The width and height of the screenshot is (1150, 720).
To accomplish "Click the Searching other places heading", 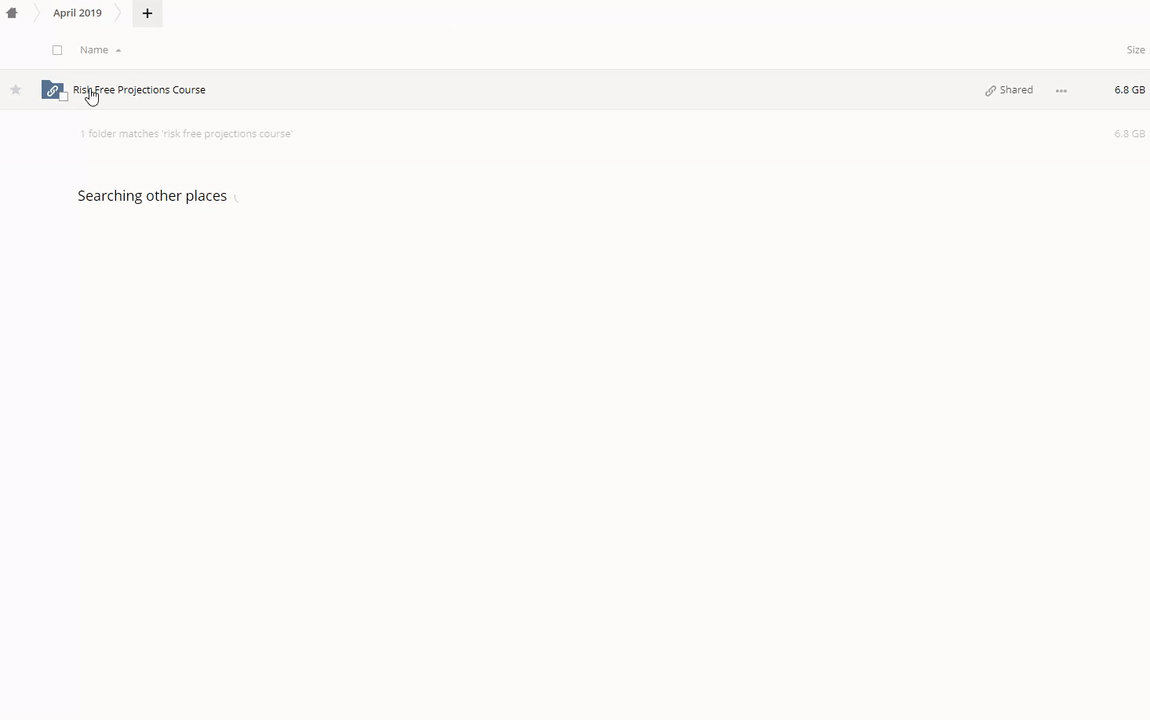I will (x=152, y=196).
